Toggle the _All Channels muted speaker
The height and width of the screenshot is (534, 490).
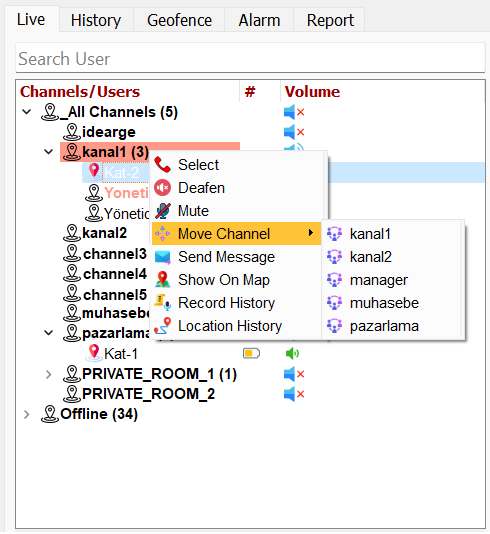click(x=294, y=112)
